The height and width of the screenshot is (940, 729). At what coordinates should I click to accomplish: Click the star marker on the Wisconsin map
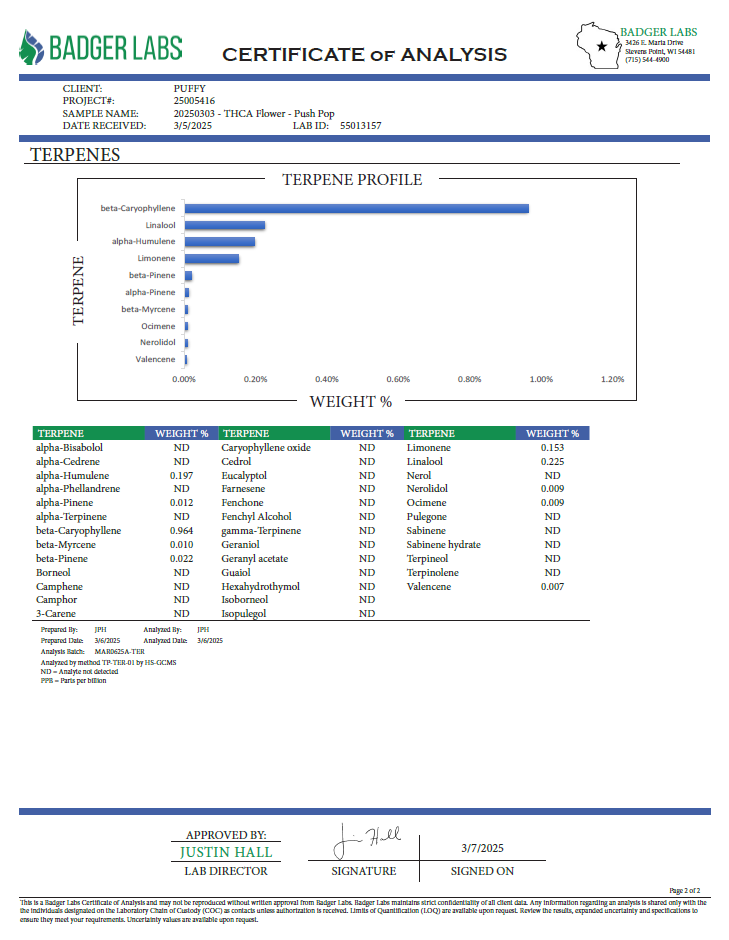coord(601,46)
